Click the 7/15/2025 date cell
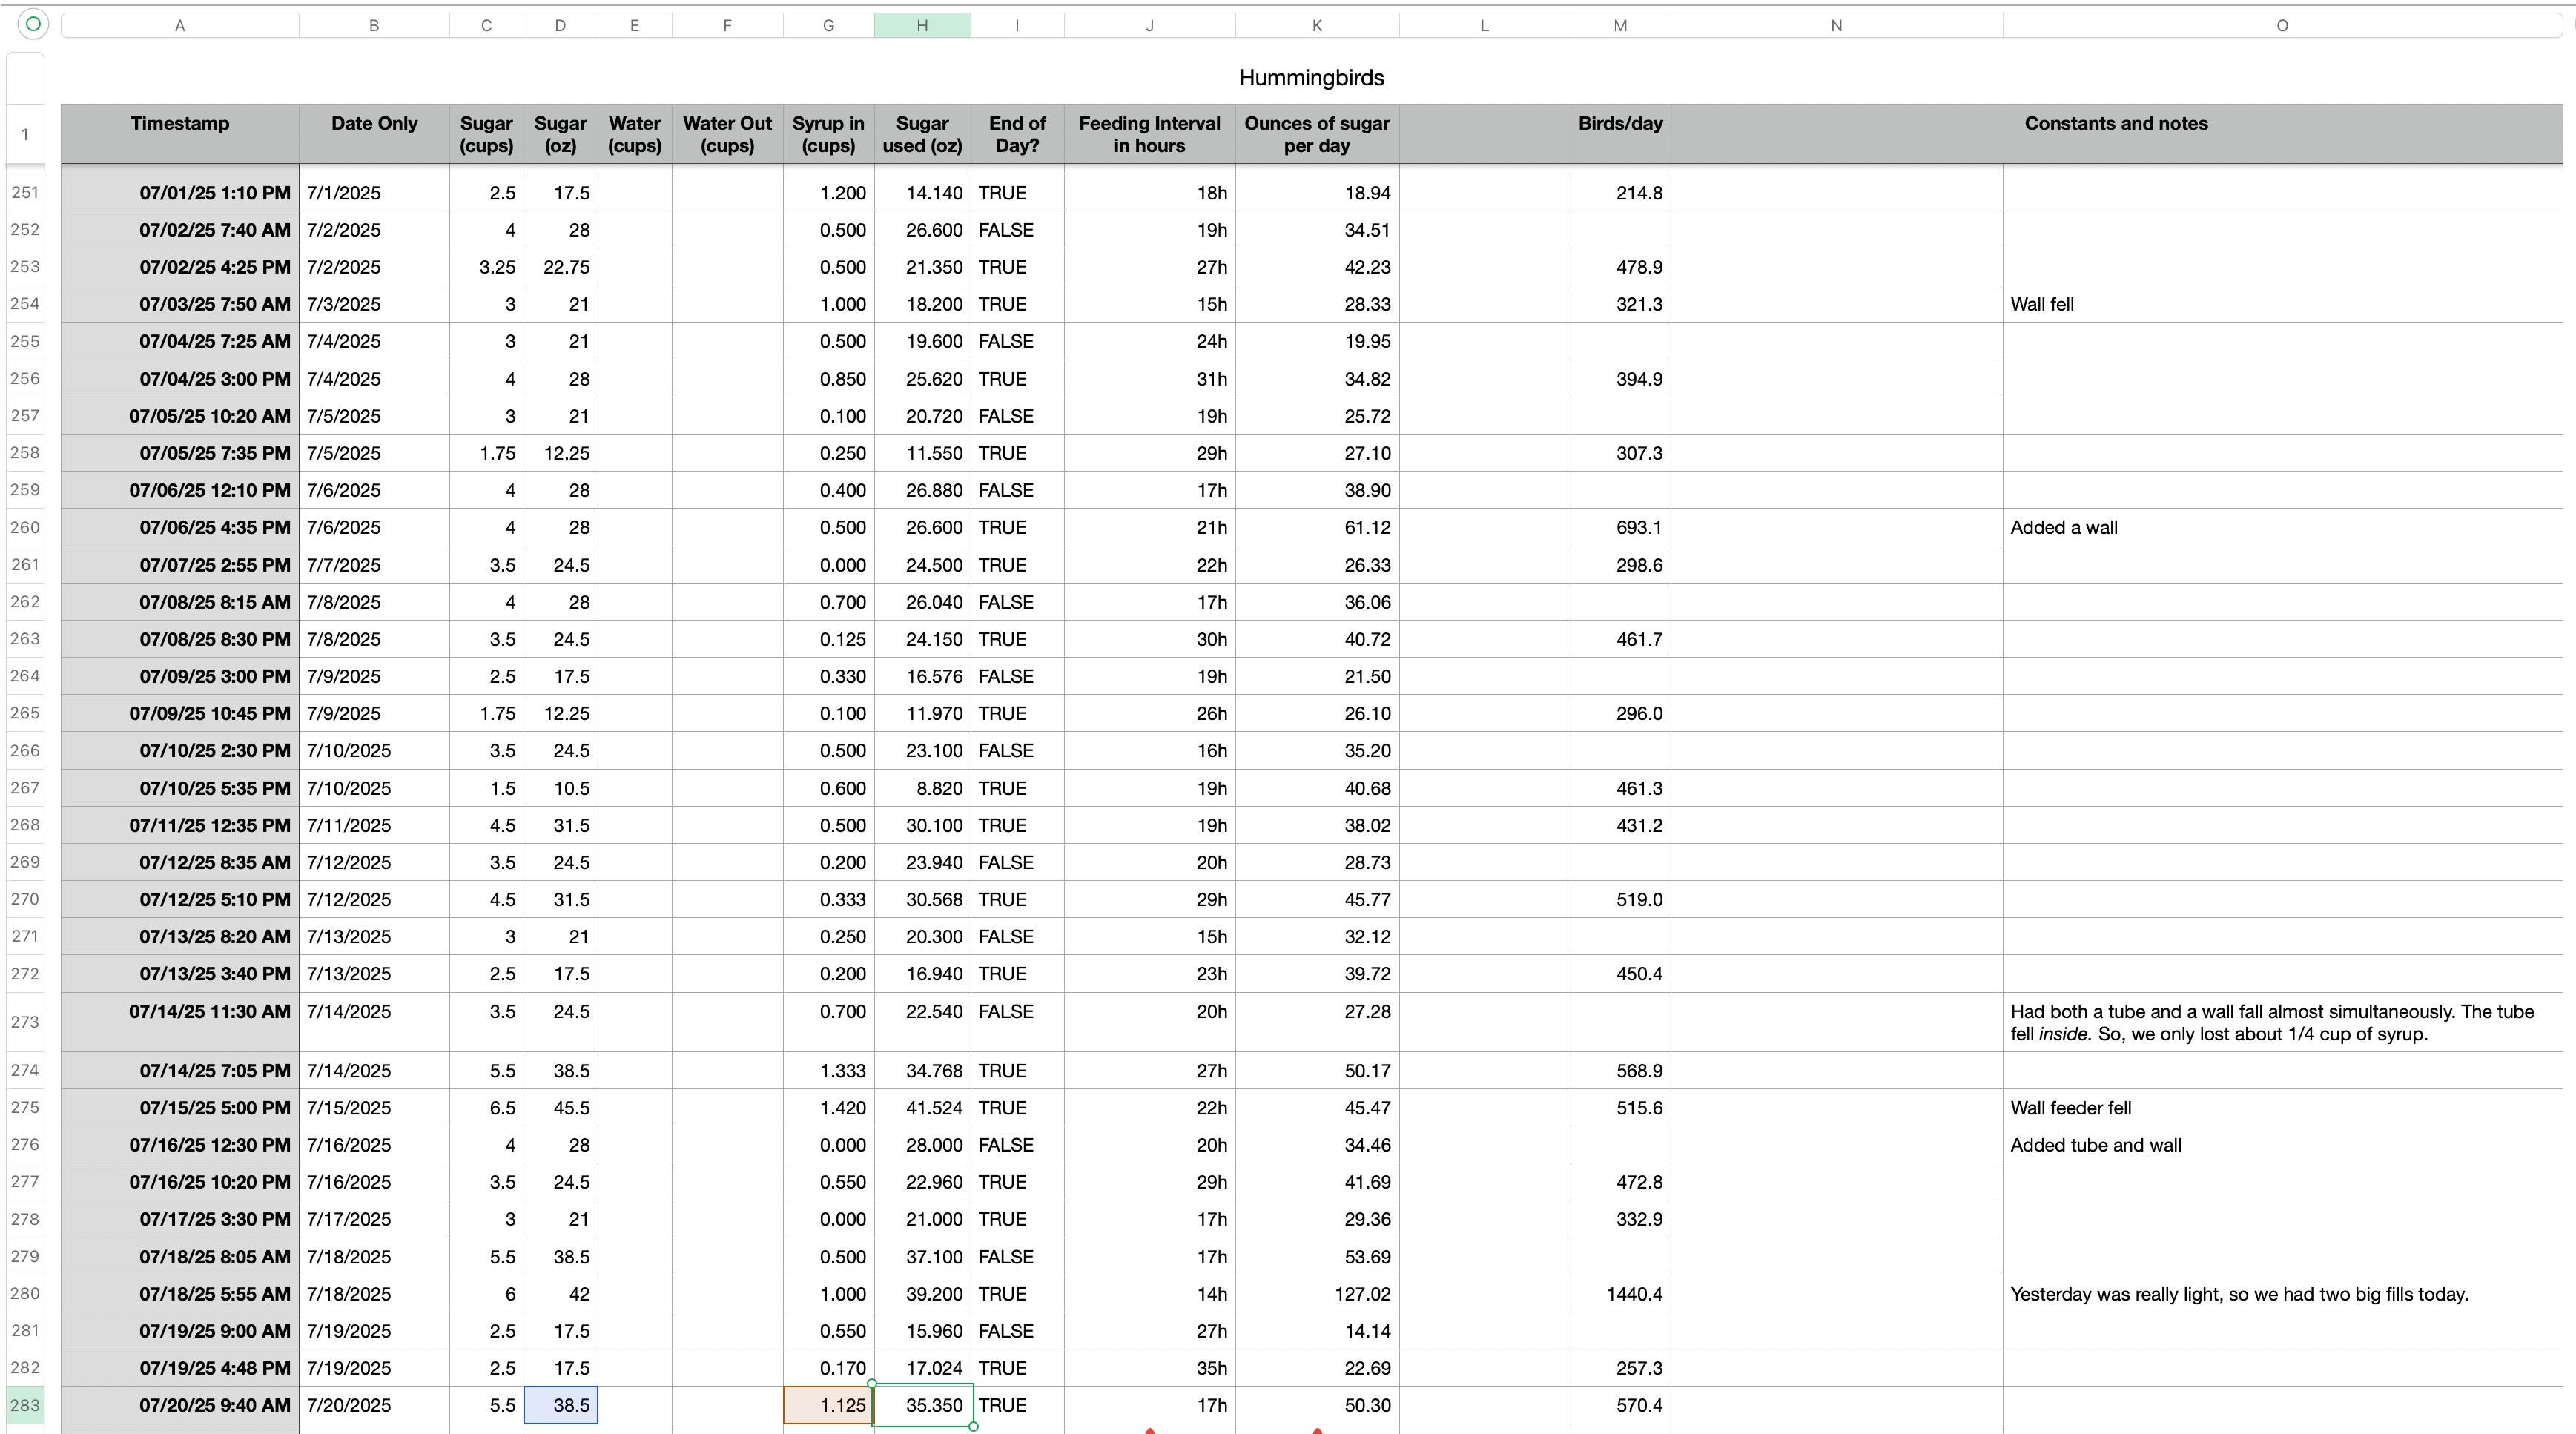 pyautogui.click(x=374, y=1108)
